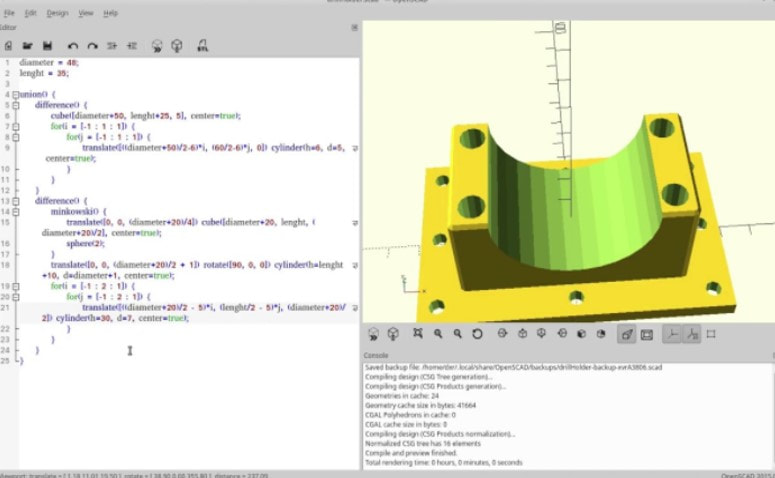The height and width of the screenshot is (478, 775).
Task: Click Reset View icon in viewport toolbar
Action: pyautogui.click(x=477, y=334)
